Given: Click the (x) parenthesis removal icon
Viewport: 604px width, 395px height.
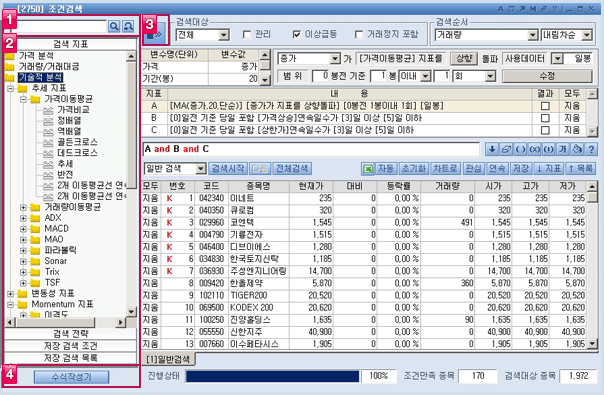Looking at the screenshot, I should [534, 149].
